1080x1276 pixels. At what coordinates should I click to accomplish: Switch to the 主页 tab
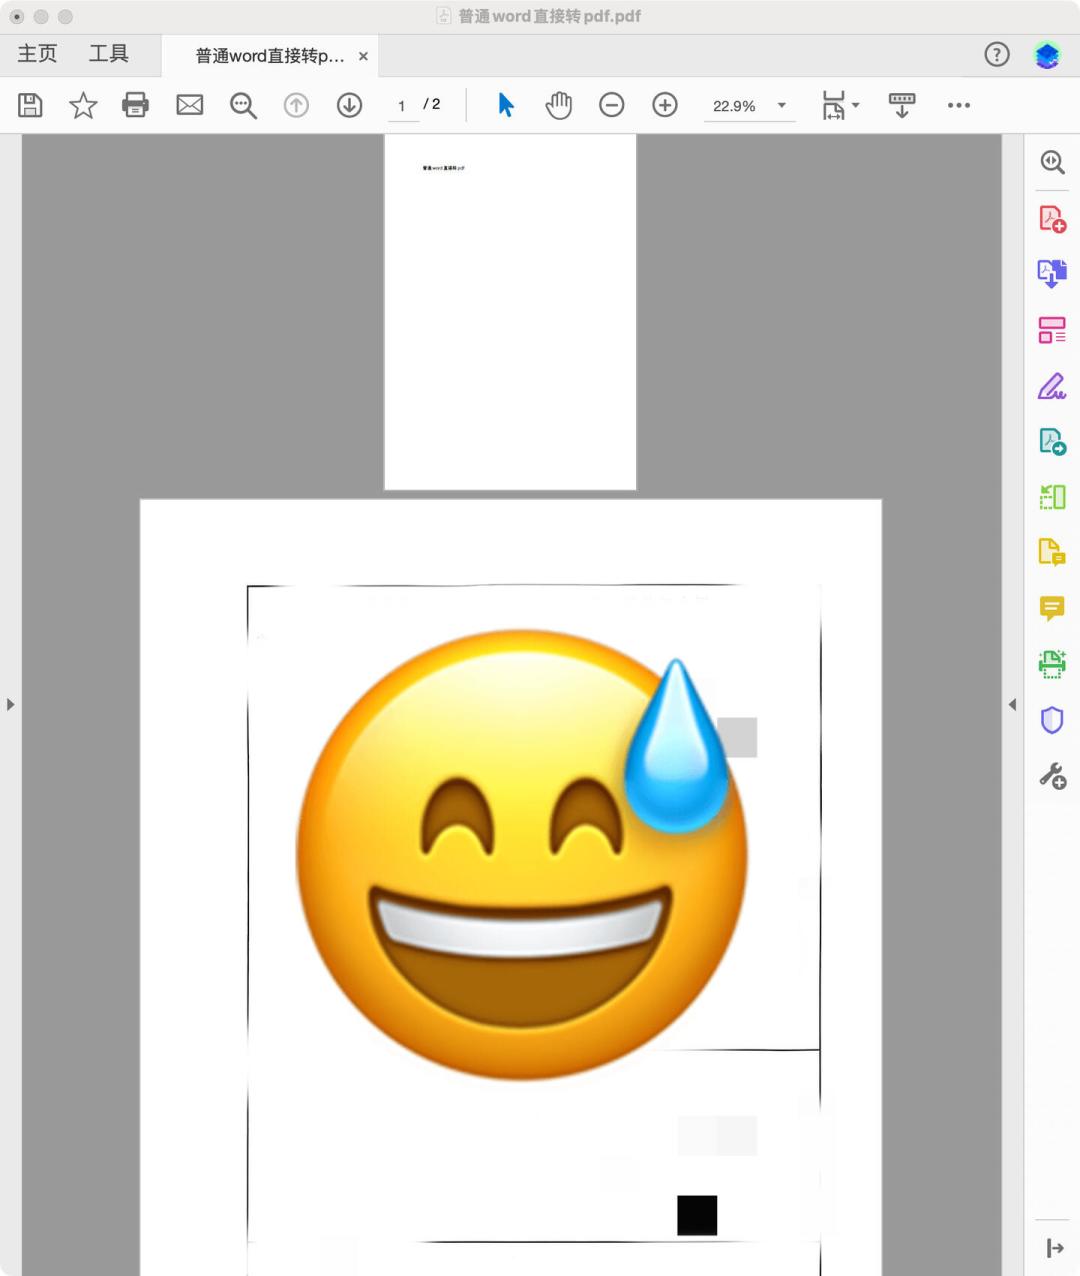click(37, 54)
